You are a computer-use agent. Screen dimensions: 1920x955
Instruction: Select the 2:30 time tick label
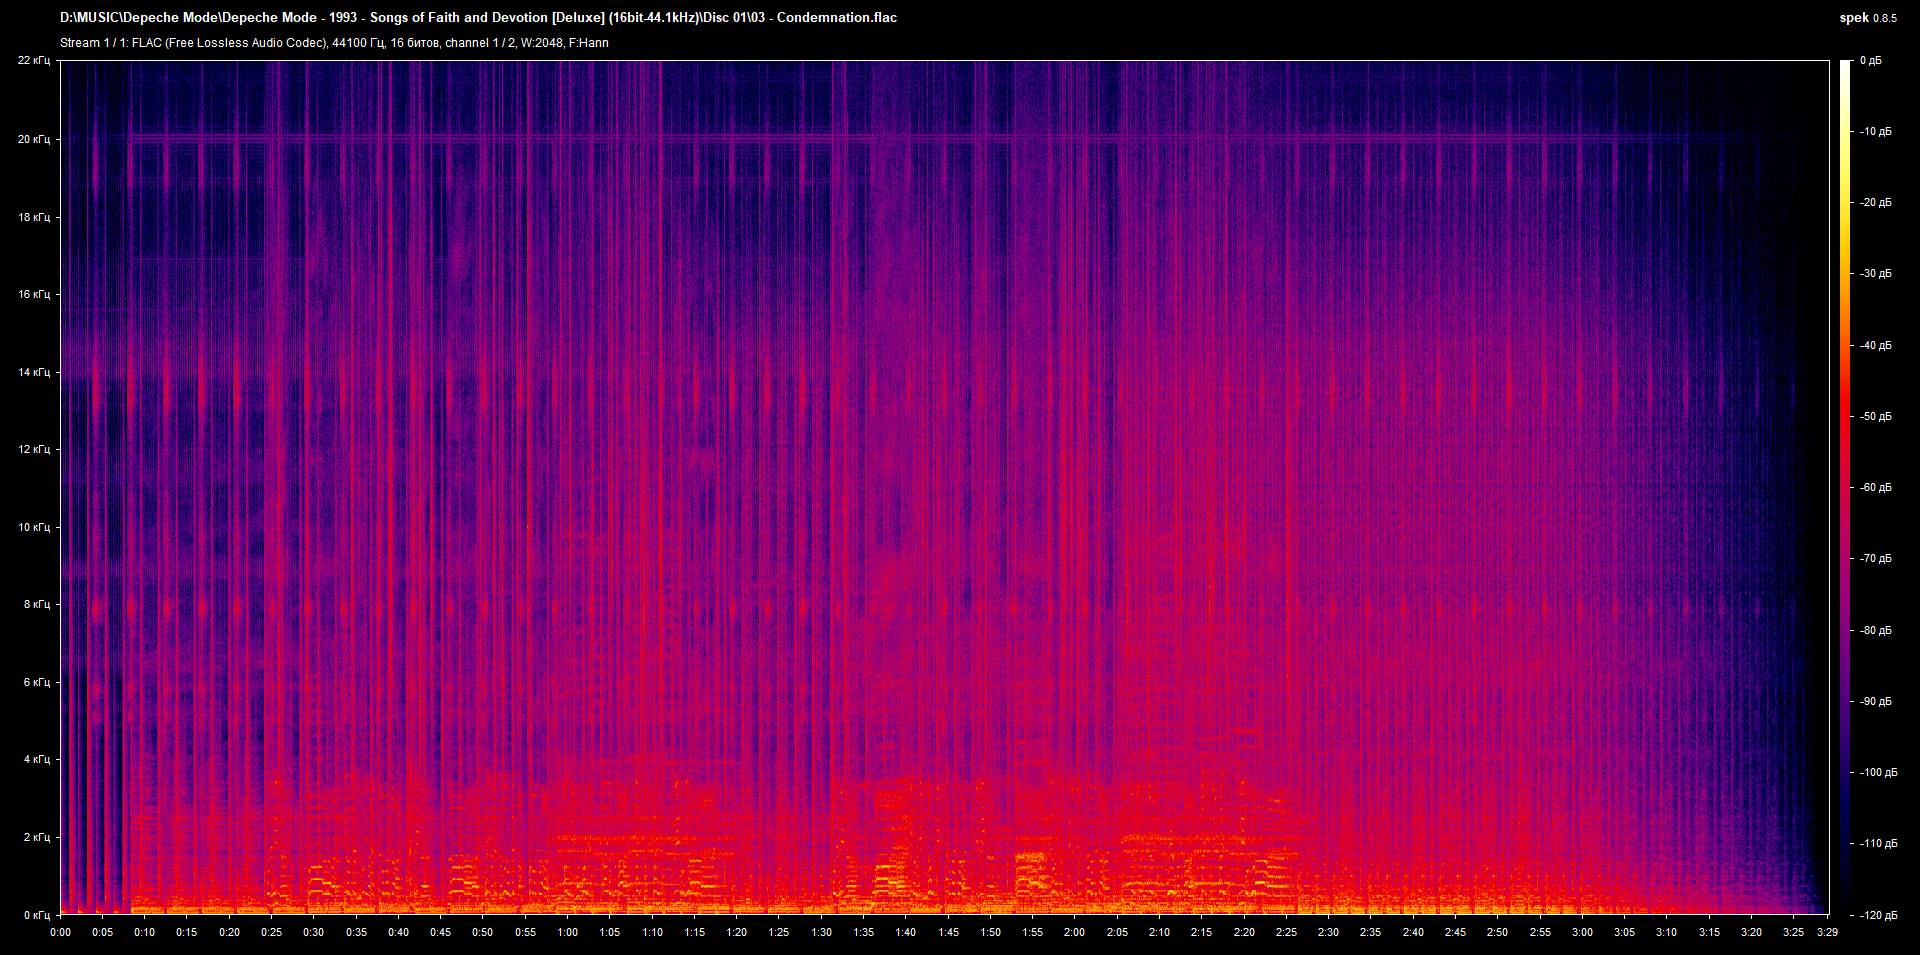pyautogui.click(x=1328, y=932)
